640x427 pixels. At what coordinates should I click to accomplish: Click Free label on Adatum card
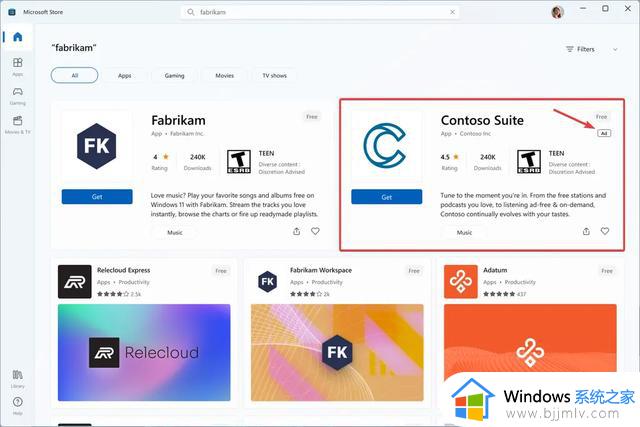pos(607,271)
